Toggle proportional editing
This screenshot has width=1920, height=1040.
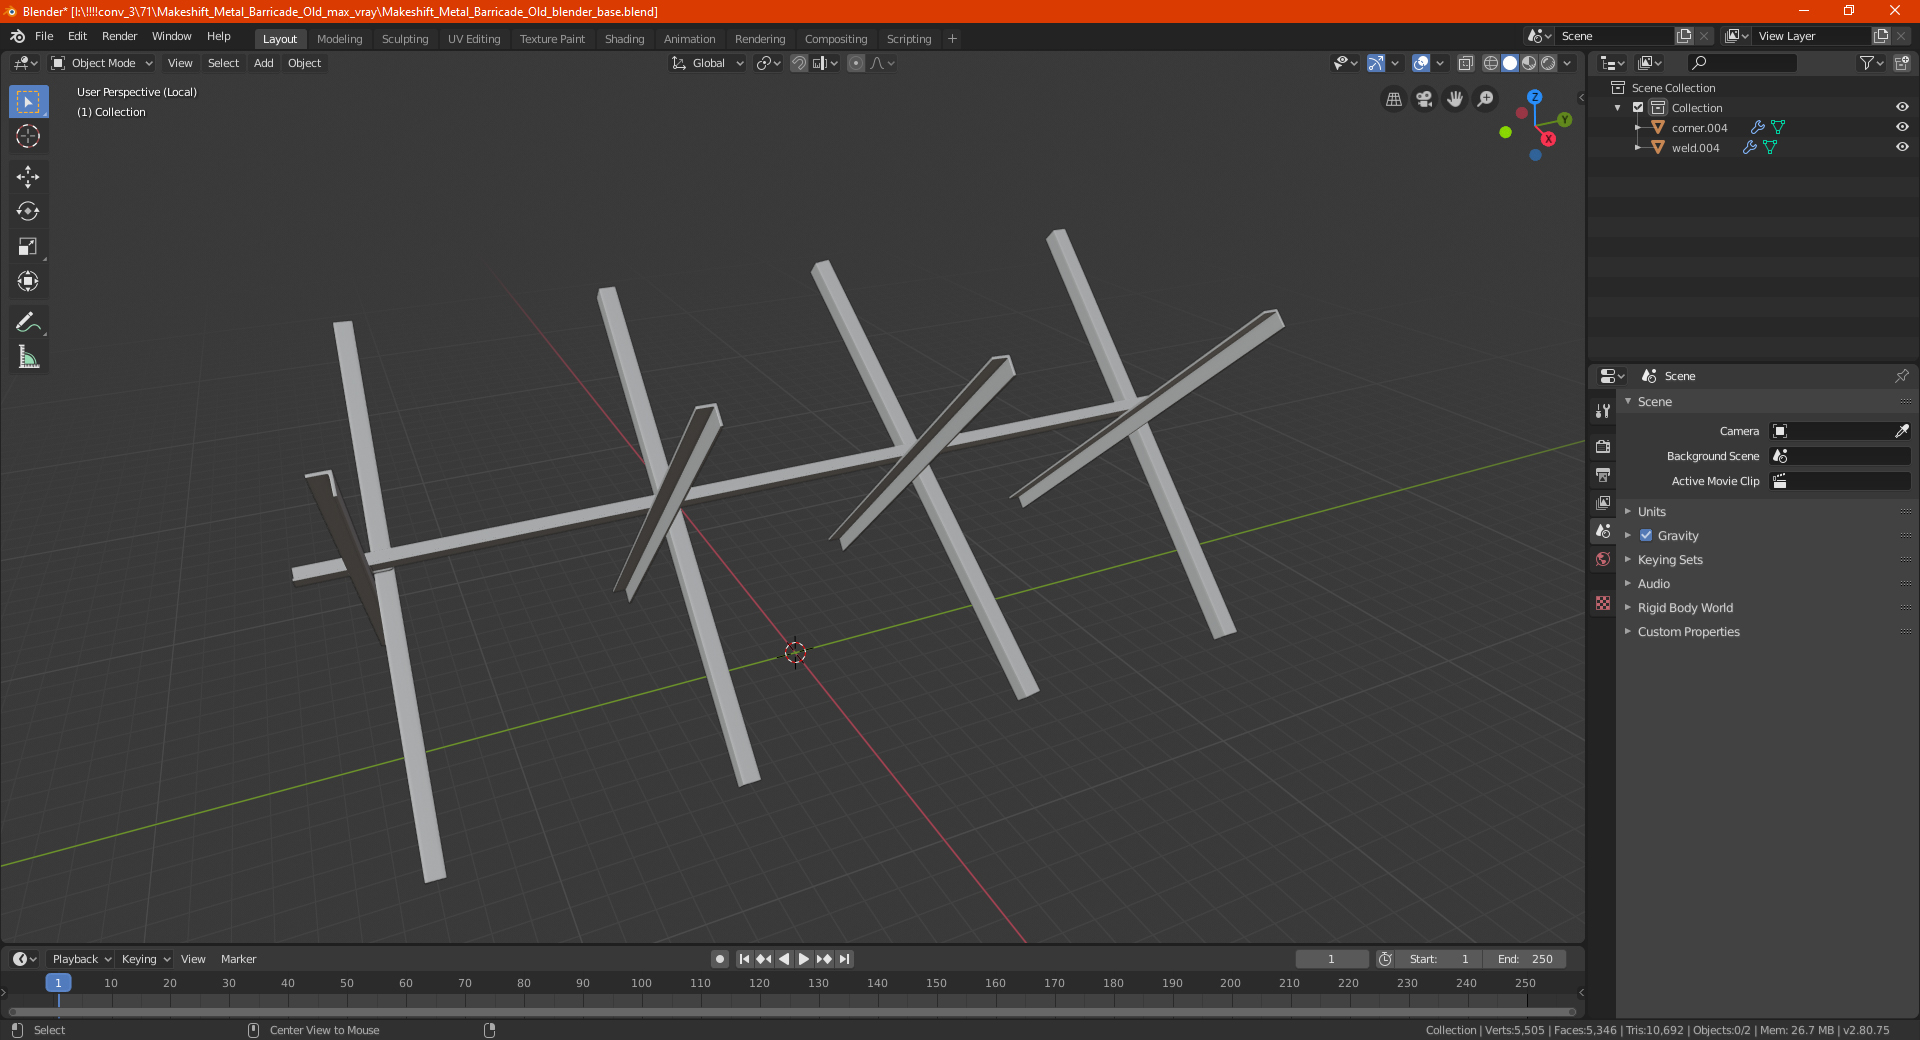click(855, 63)
